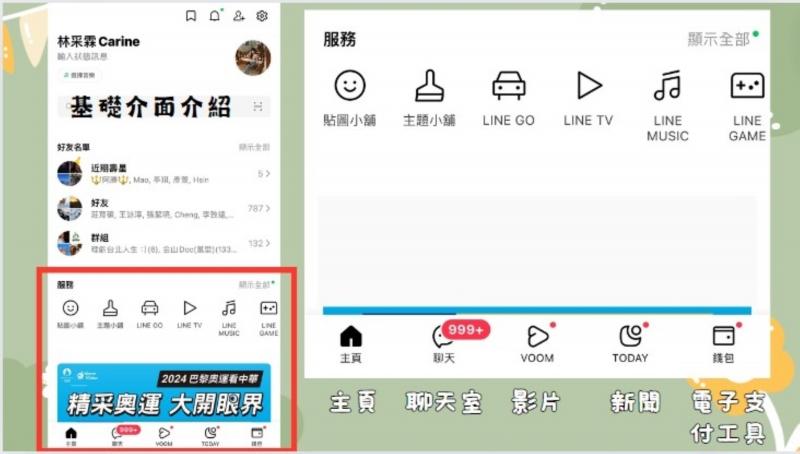This screenshot has width=800, height=454.
Task: Select the VOOM tab in small phone view
Action: [x=164, y=437]
